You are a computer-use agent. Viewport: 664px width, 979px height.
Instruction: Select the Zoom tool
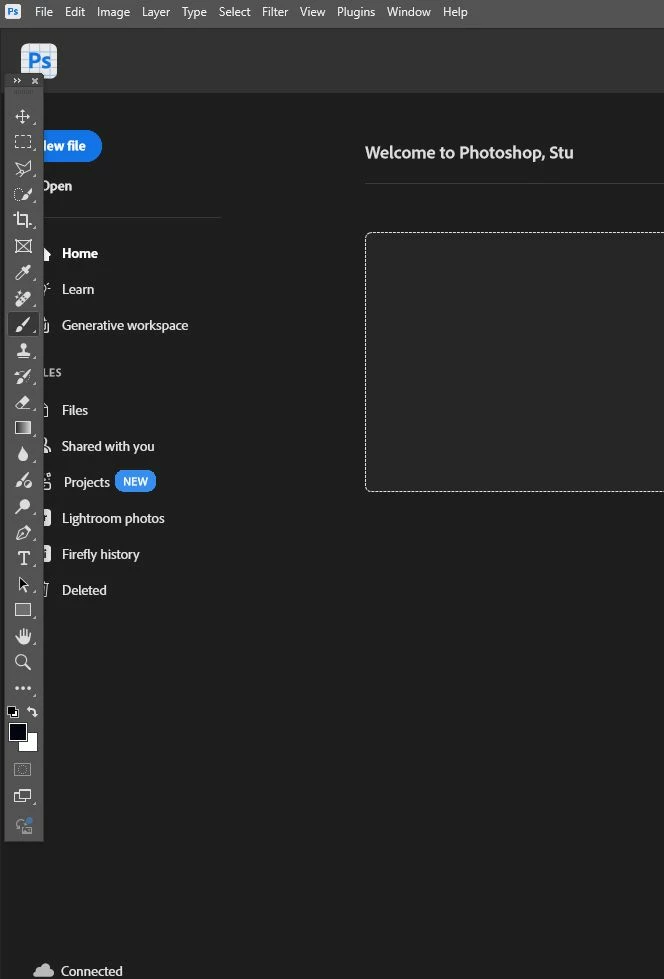point(23,662)
